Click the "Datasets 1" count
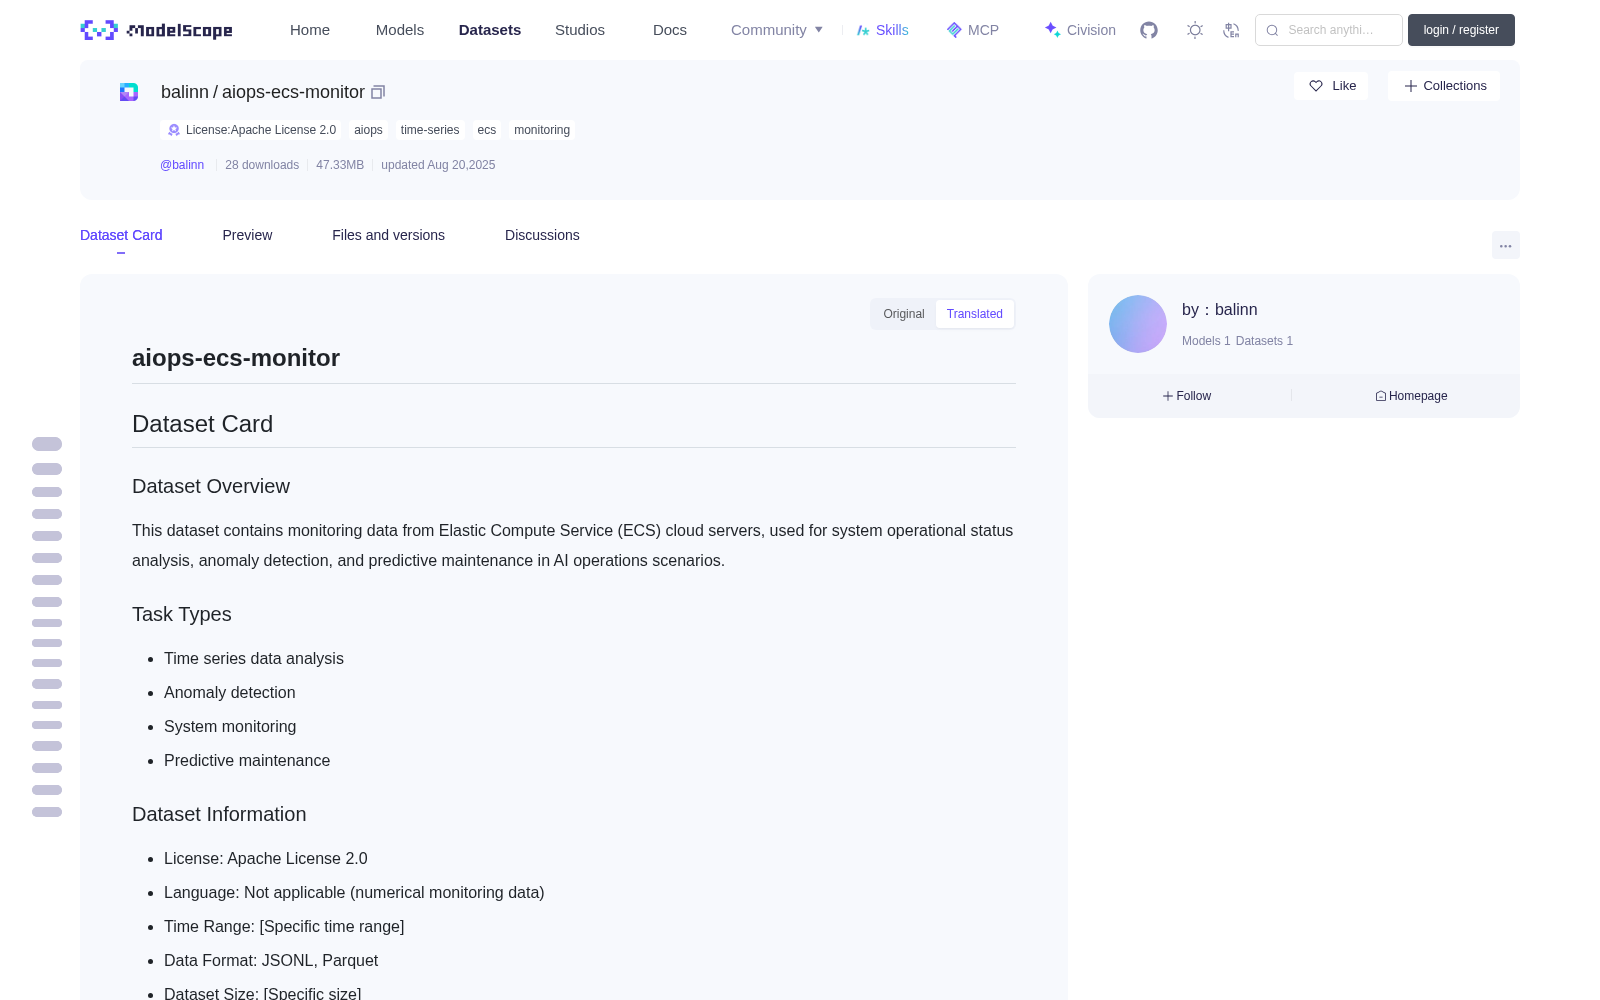The height and width of the screenshot is (1000, 1600). coord(1264,341)
